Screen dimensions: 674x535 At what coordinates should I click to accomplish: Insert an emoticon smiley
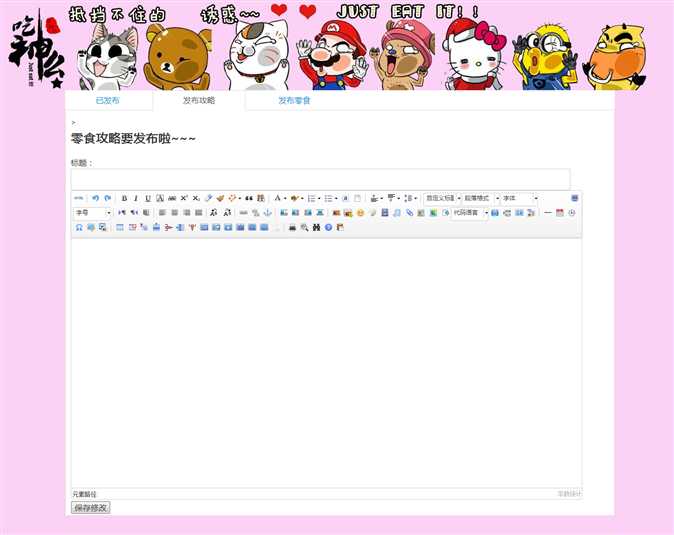click(x=360, y=213)
